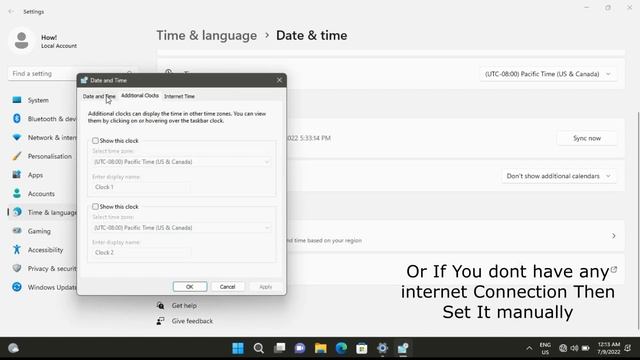The height and width of the screenshot is (360, 640).
Task: Enable first Show this clock checkbox
Action: pyautogui.click(x=95, y=140)
